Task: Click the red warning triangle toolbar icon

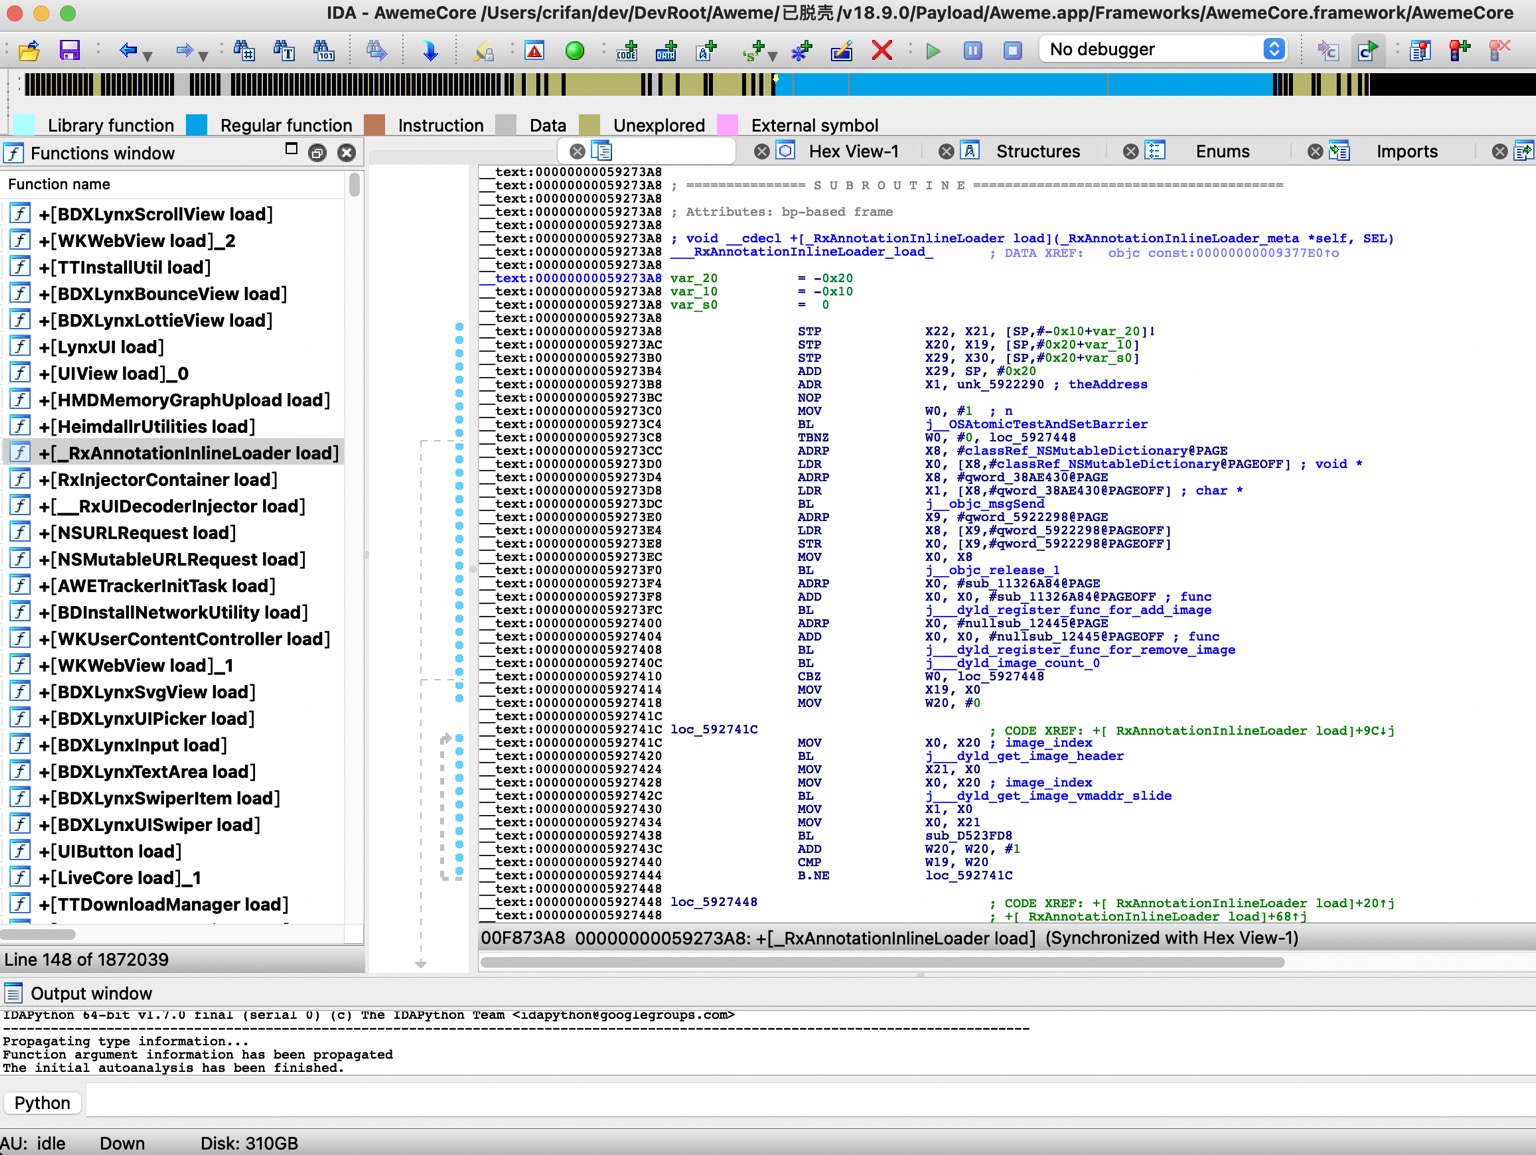Action: [535, 50]
